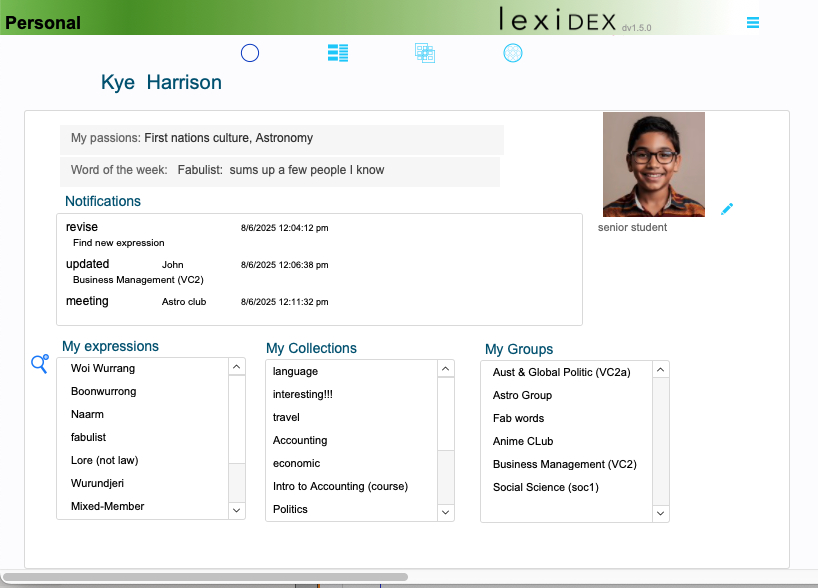Open the list layout icon in the toolbar
Viewport: 818px width, 588px height.
[x=338, y=53]
